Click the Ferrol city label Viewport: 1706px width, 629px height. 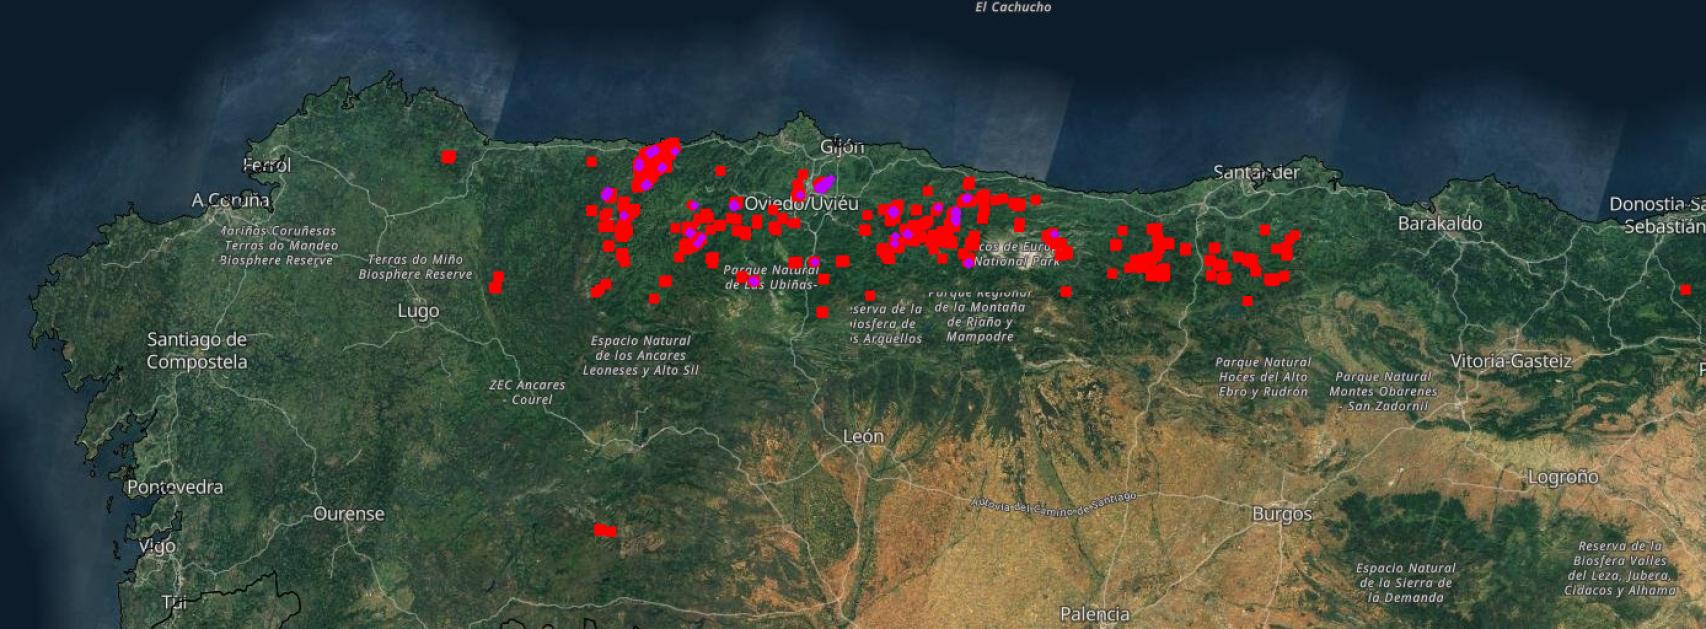coord(267,165)
